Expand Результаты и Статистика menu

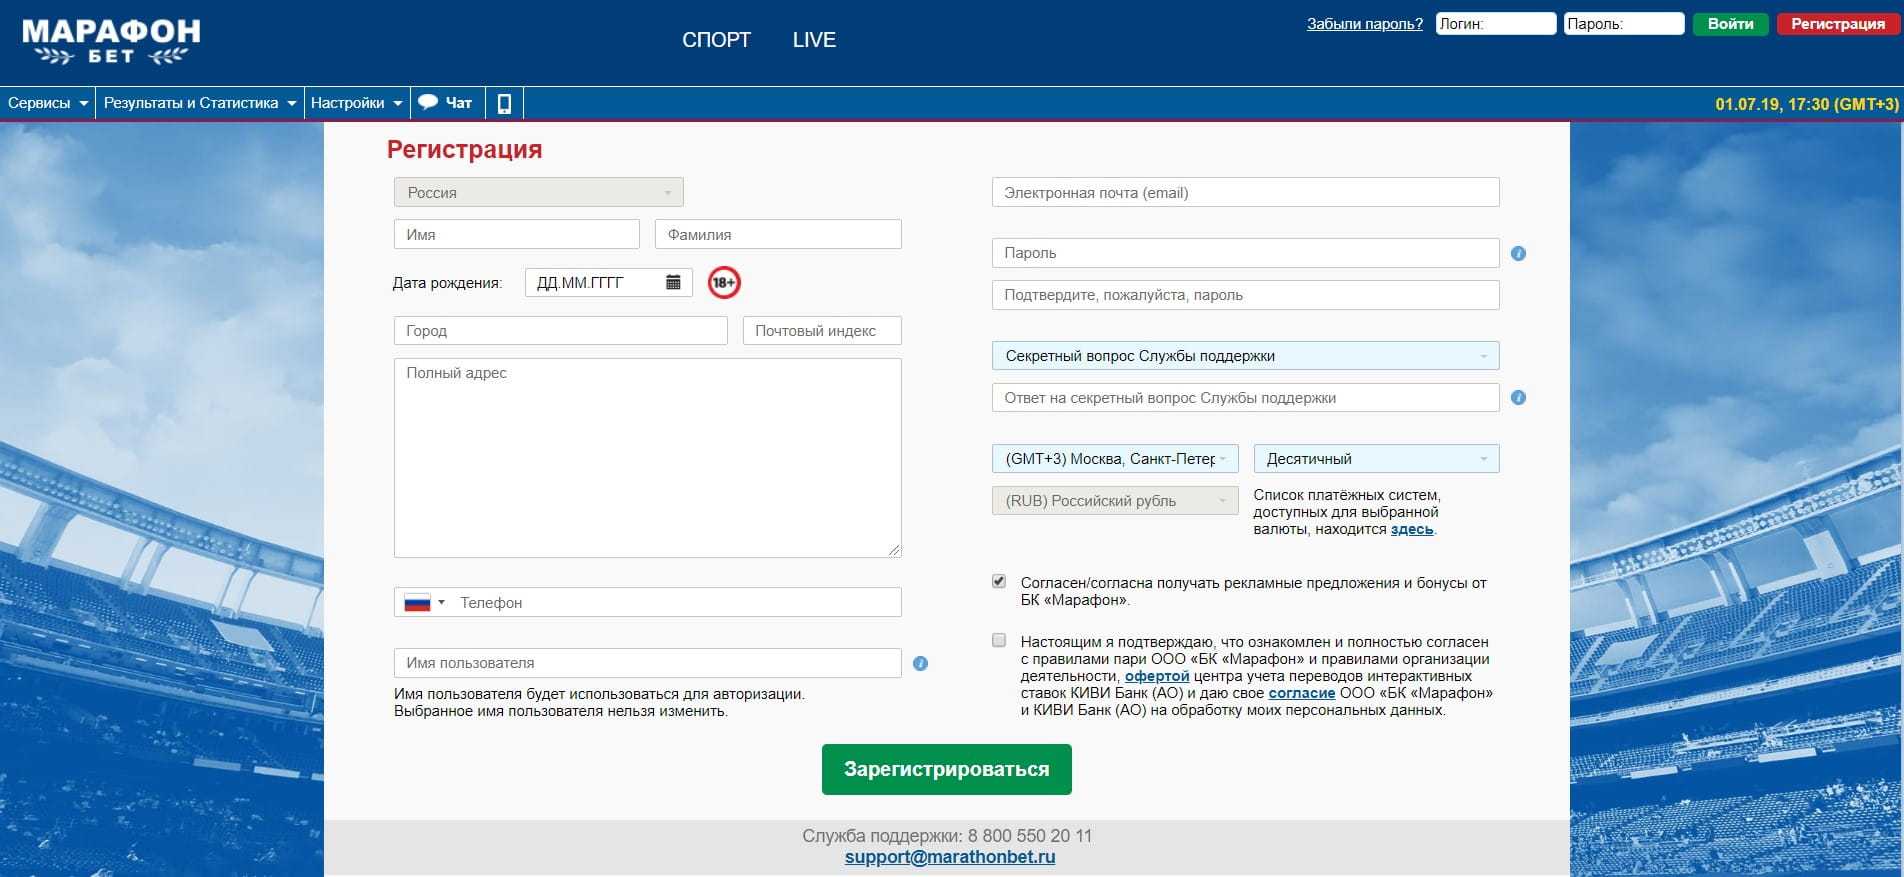(200, 103)
